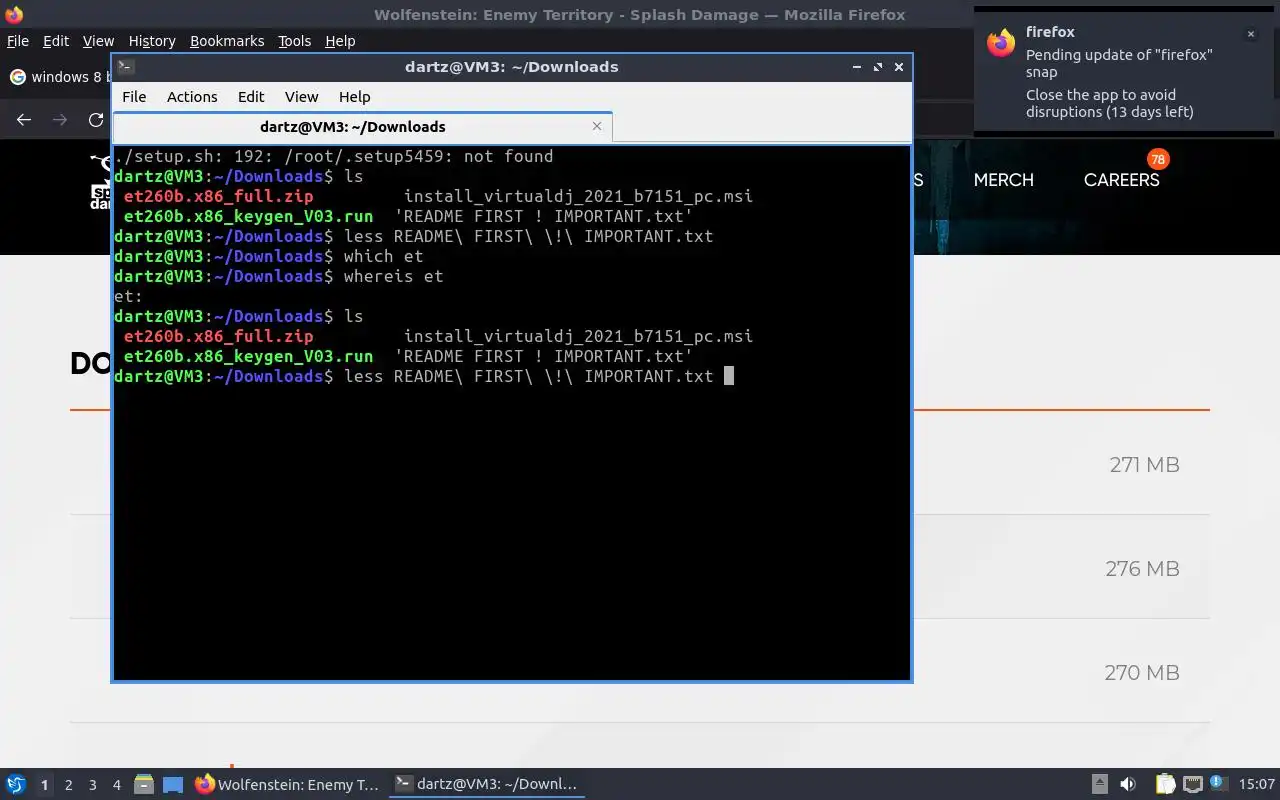Open the Lubuntu start menu icon
Viewport: 1280px width, 800px height.
click(15, 785)
